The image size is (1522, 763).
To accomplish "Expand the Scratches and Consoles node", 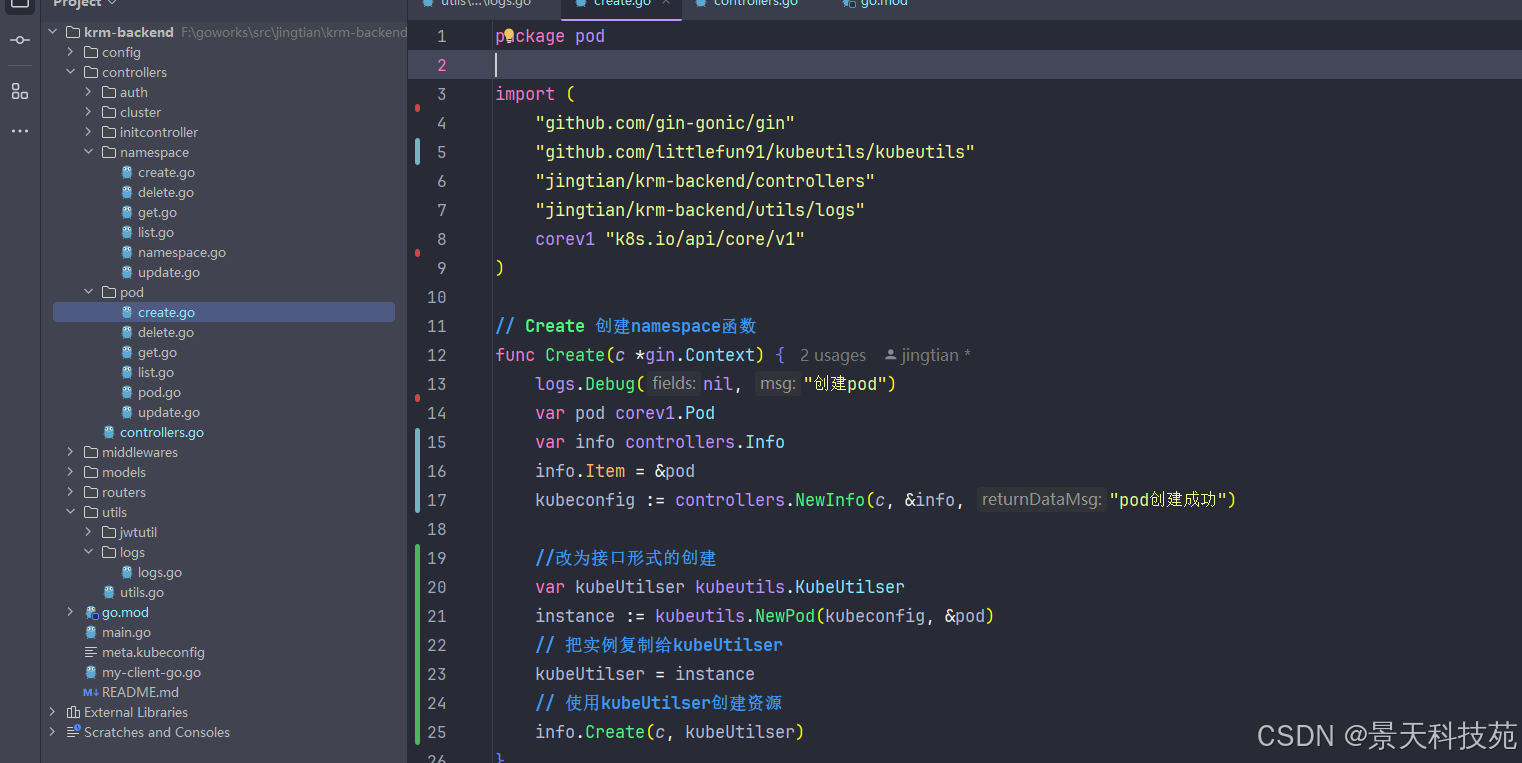I will pos(52,732).
